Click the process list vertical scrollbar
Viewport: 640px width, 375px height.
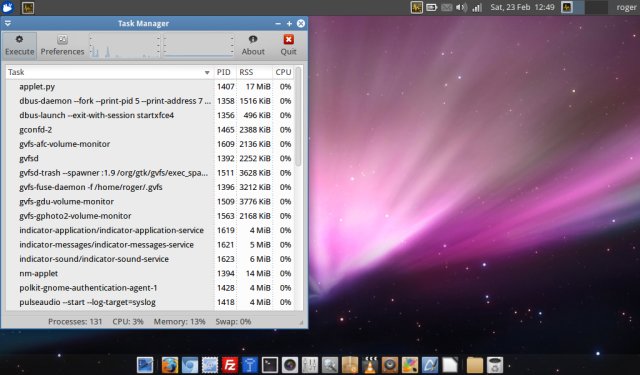click(x=298, y=117)
